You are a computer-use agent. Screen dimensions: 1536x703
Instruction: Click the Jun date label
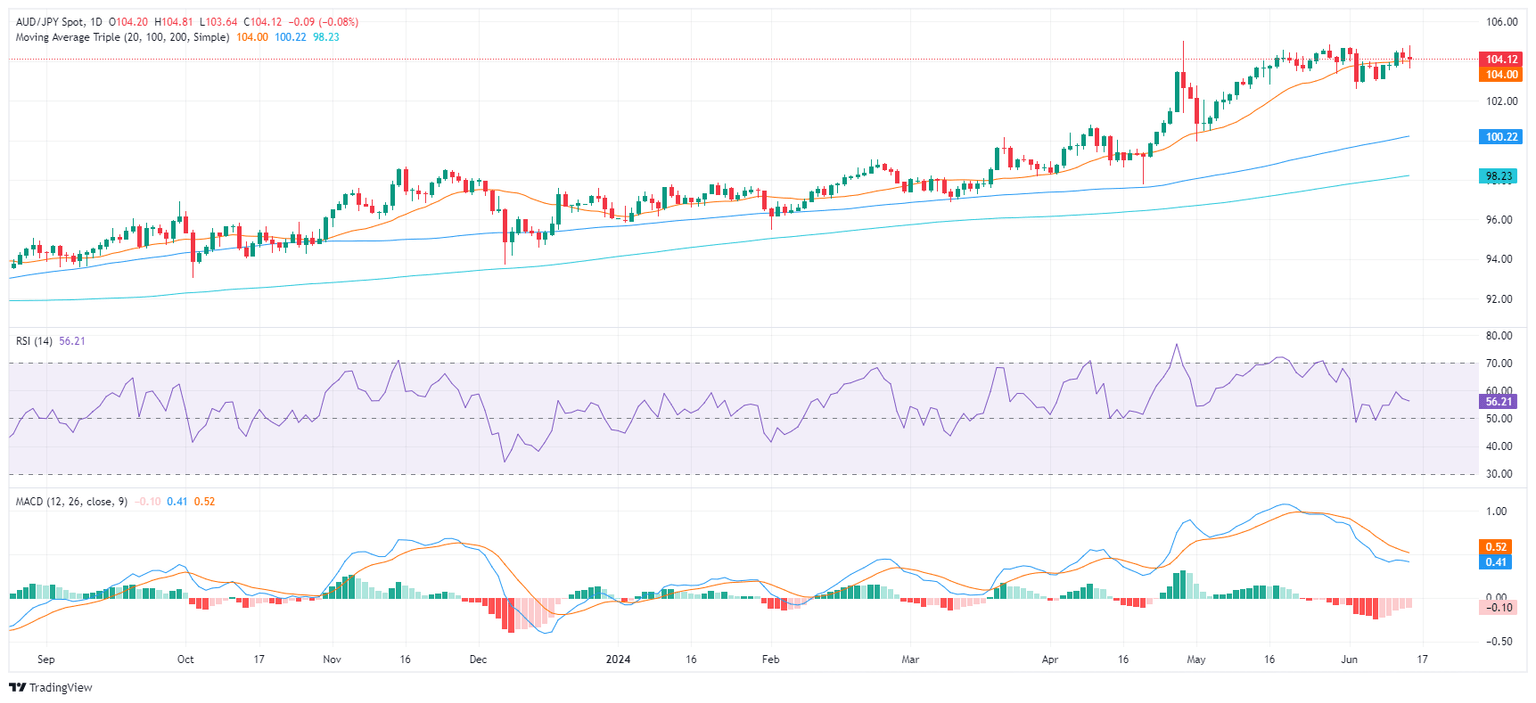[1349, 661]
